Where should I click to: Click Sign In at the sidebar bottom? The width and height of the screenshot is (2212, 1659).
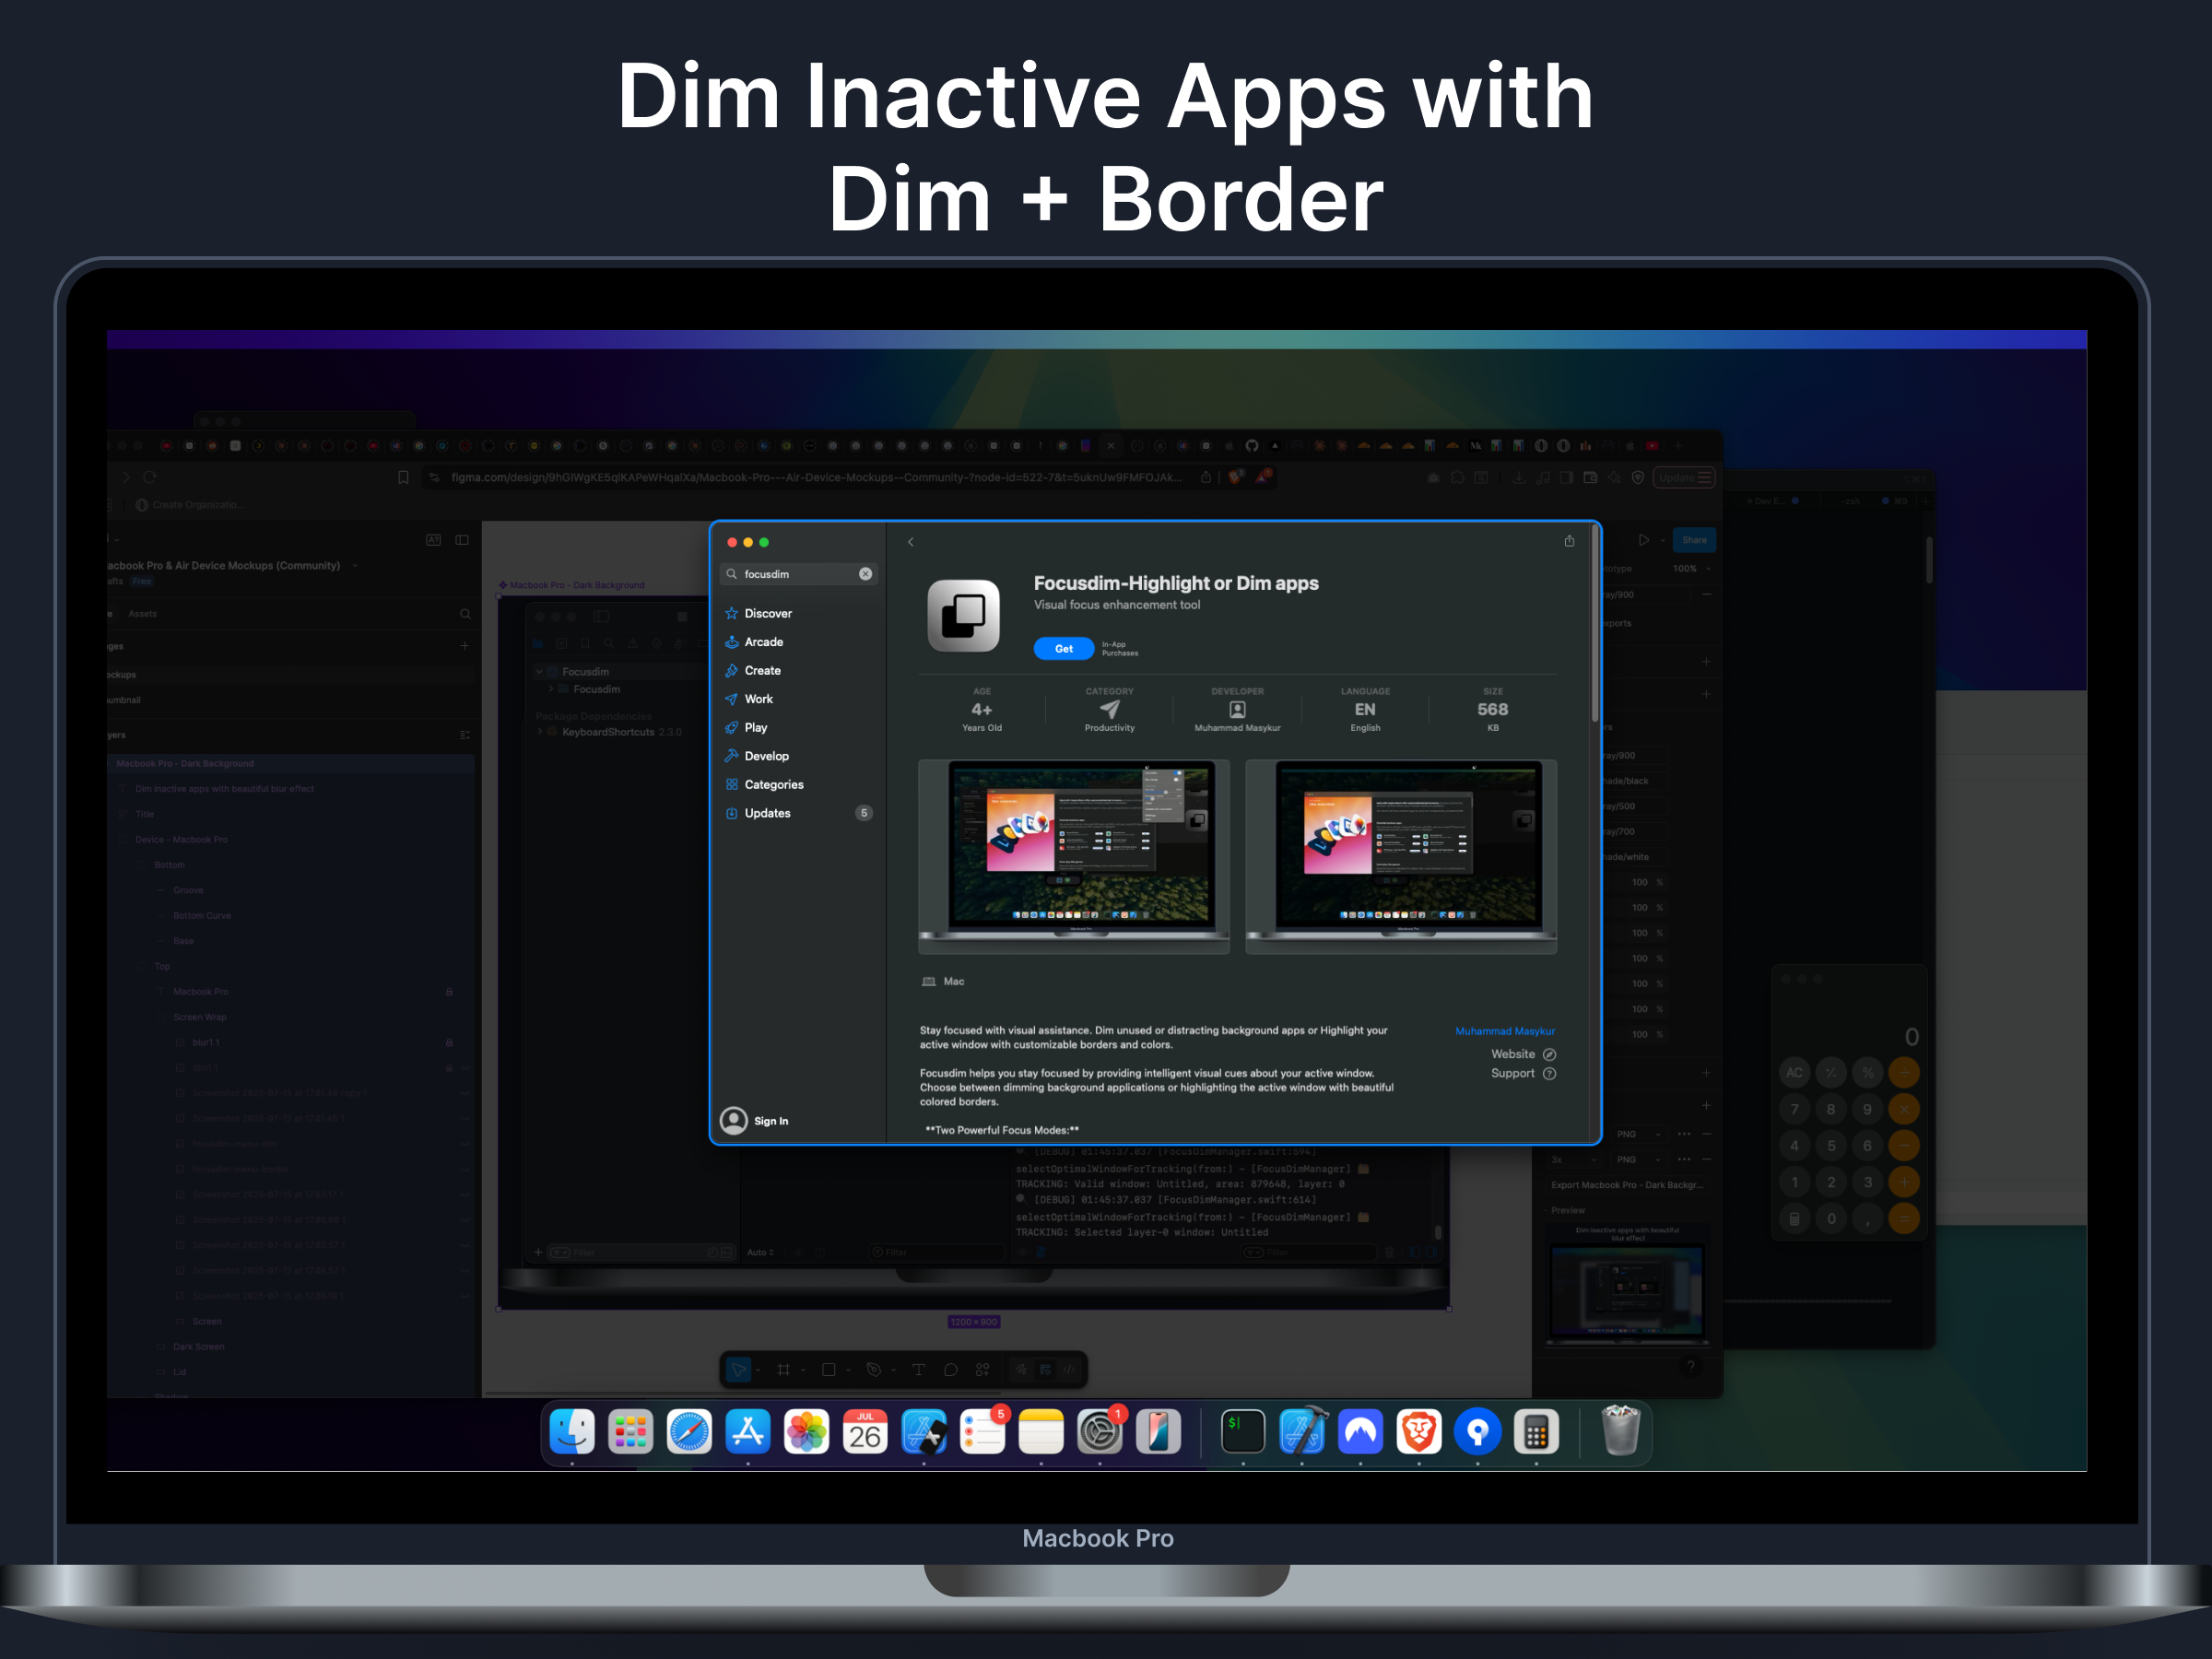[755, 1120]
